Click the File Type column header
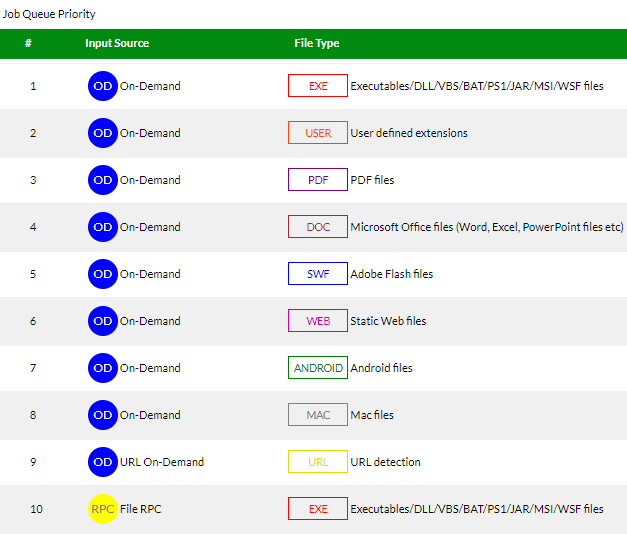The height and width of the screenshot is (534, 627). 317,43
